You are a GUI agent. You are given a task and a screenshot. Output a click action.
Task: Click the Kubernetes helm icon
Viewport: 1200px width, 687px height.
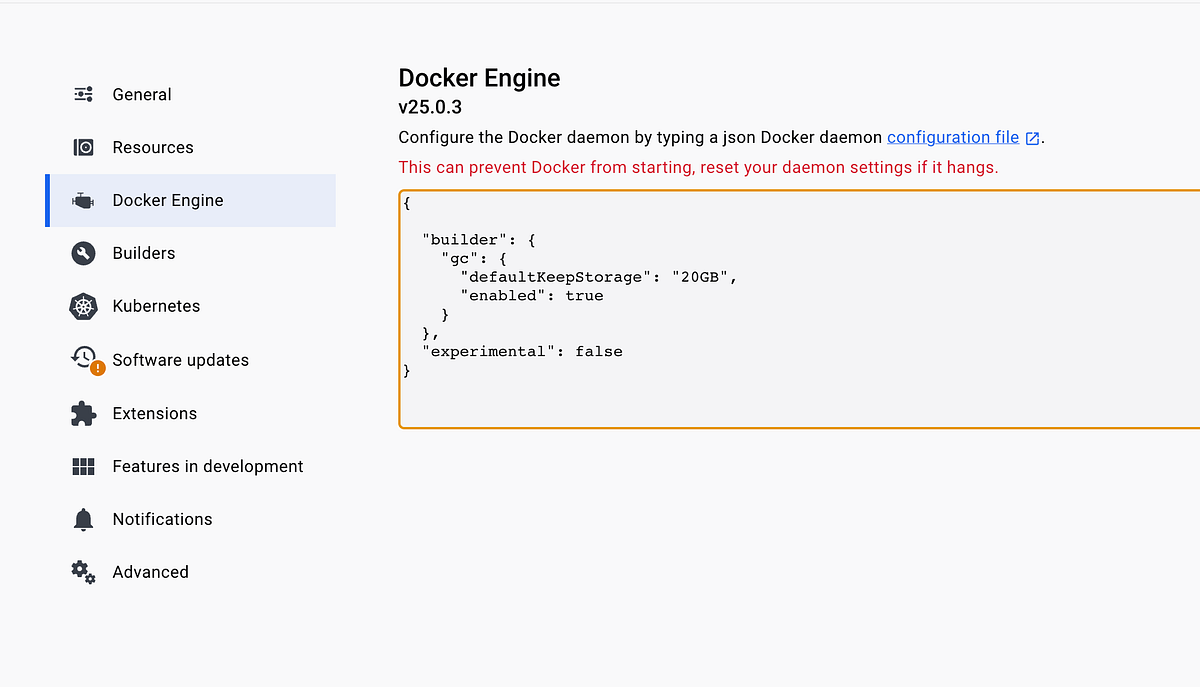click(83, 306)
